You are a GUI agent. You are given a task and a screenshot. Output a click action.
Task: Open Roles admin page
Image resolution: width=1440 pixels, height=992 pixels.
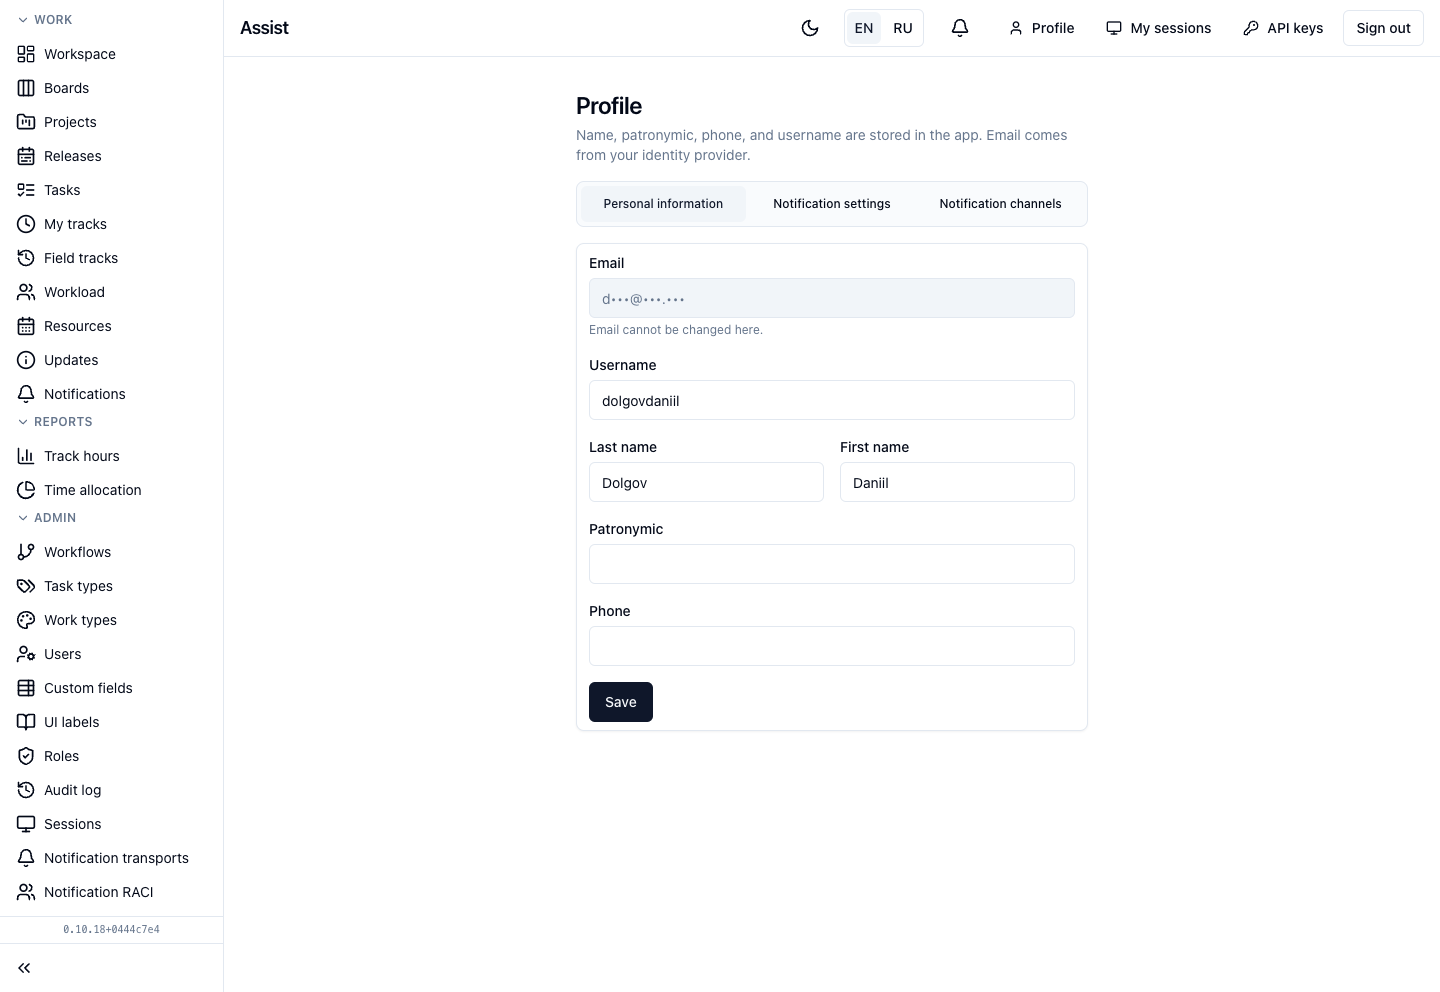tap(111, 756)
